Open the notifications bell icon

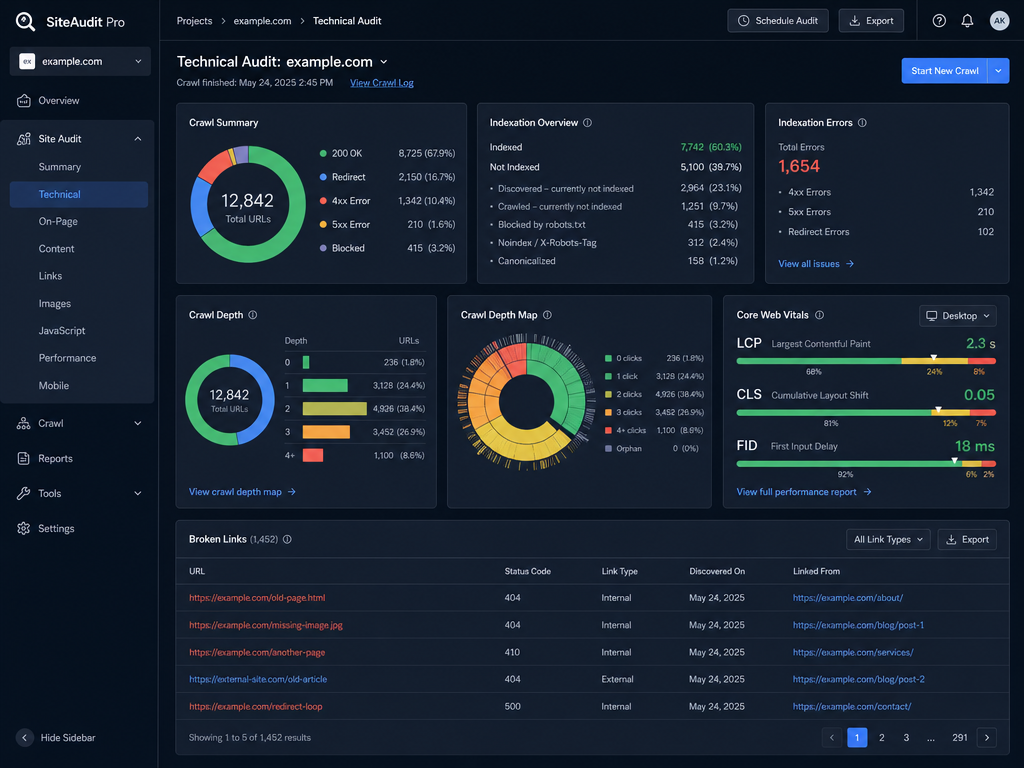[x=967, y=21]
